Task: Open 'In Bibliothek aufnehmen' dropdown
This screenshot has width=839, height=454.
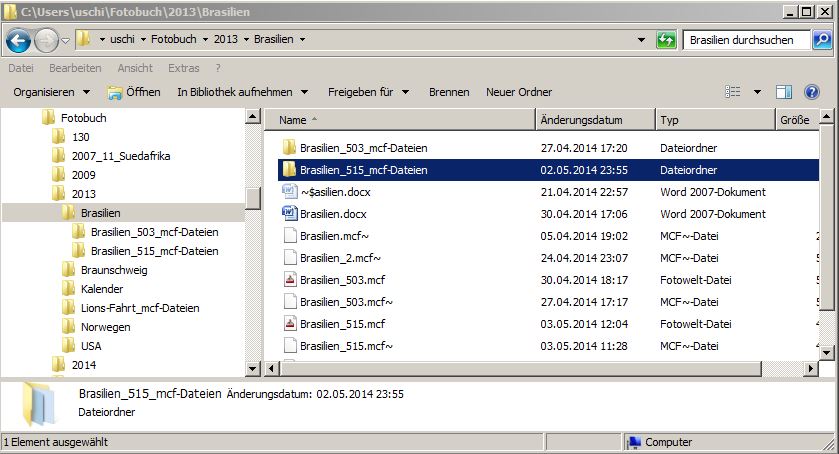Action: pos(242,92)
